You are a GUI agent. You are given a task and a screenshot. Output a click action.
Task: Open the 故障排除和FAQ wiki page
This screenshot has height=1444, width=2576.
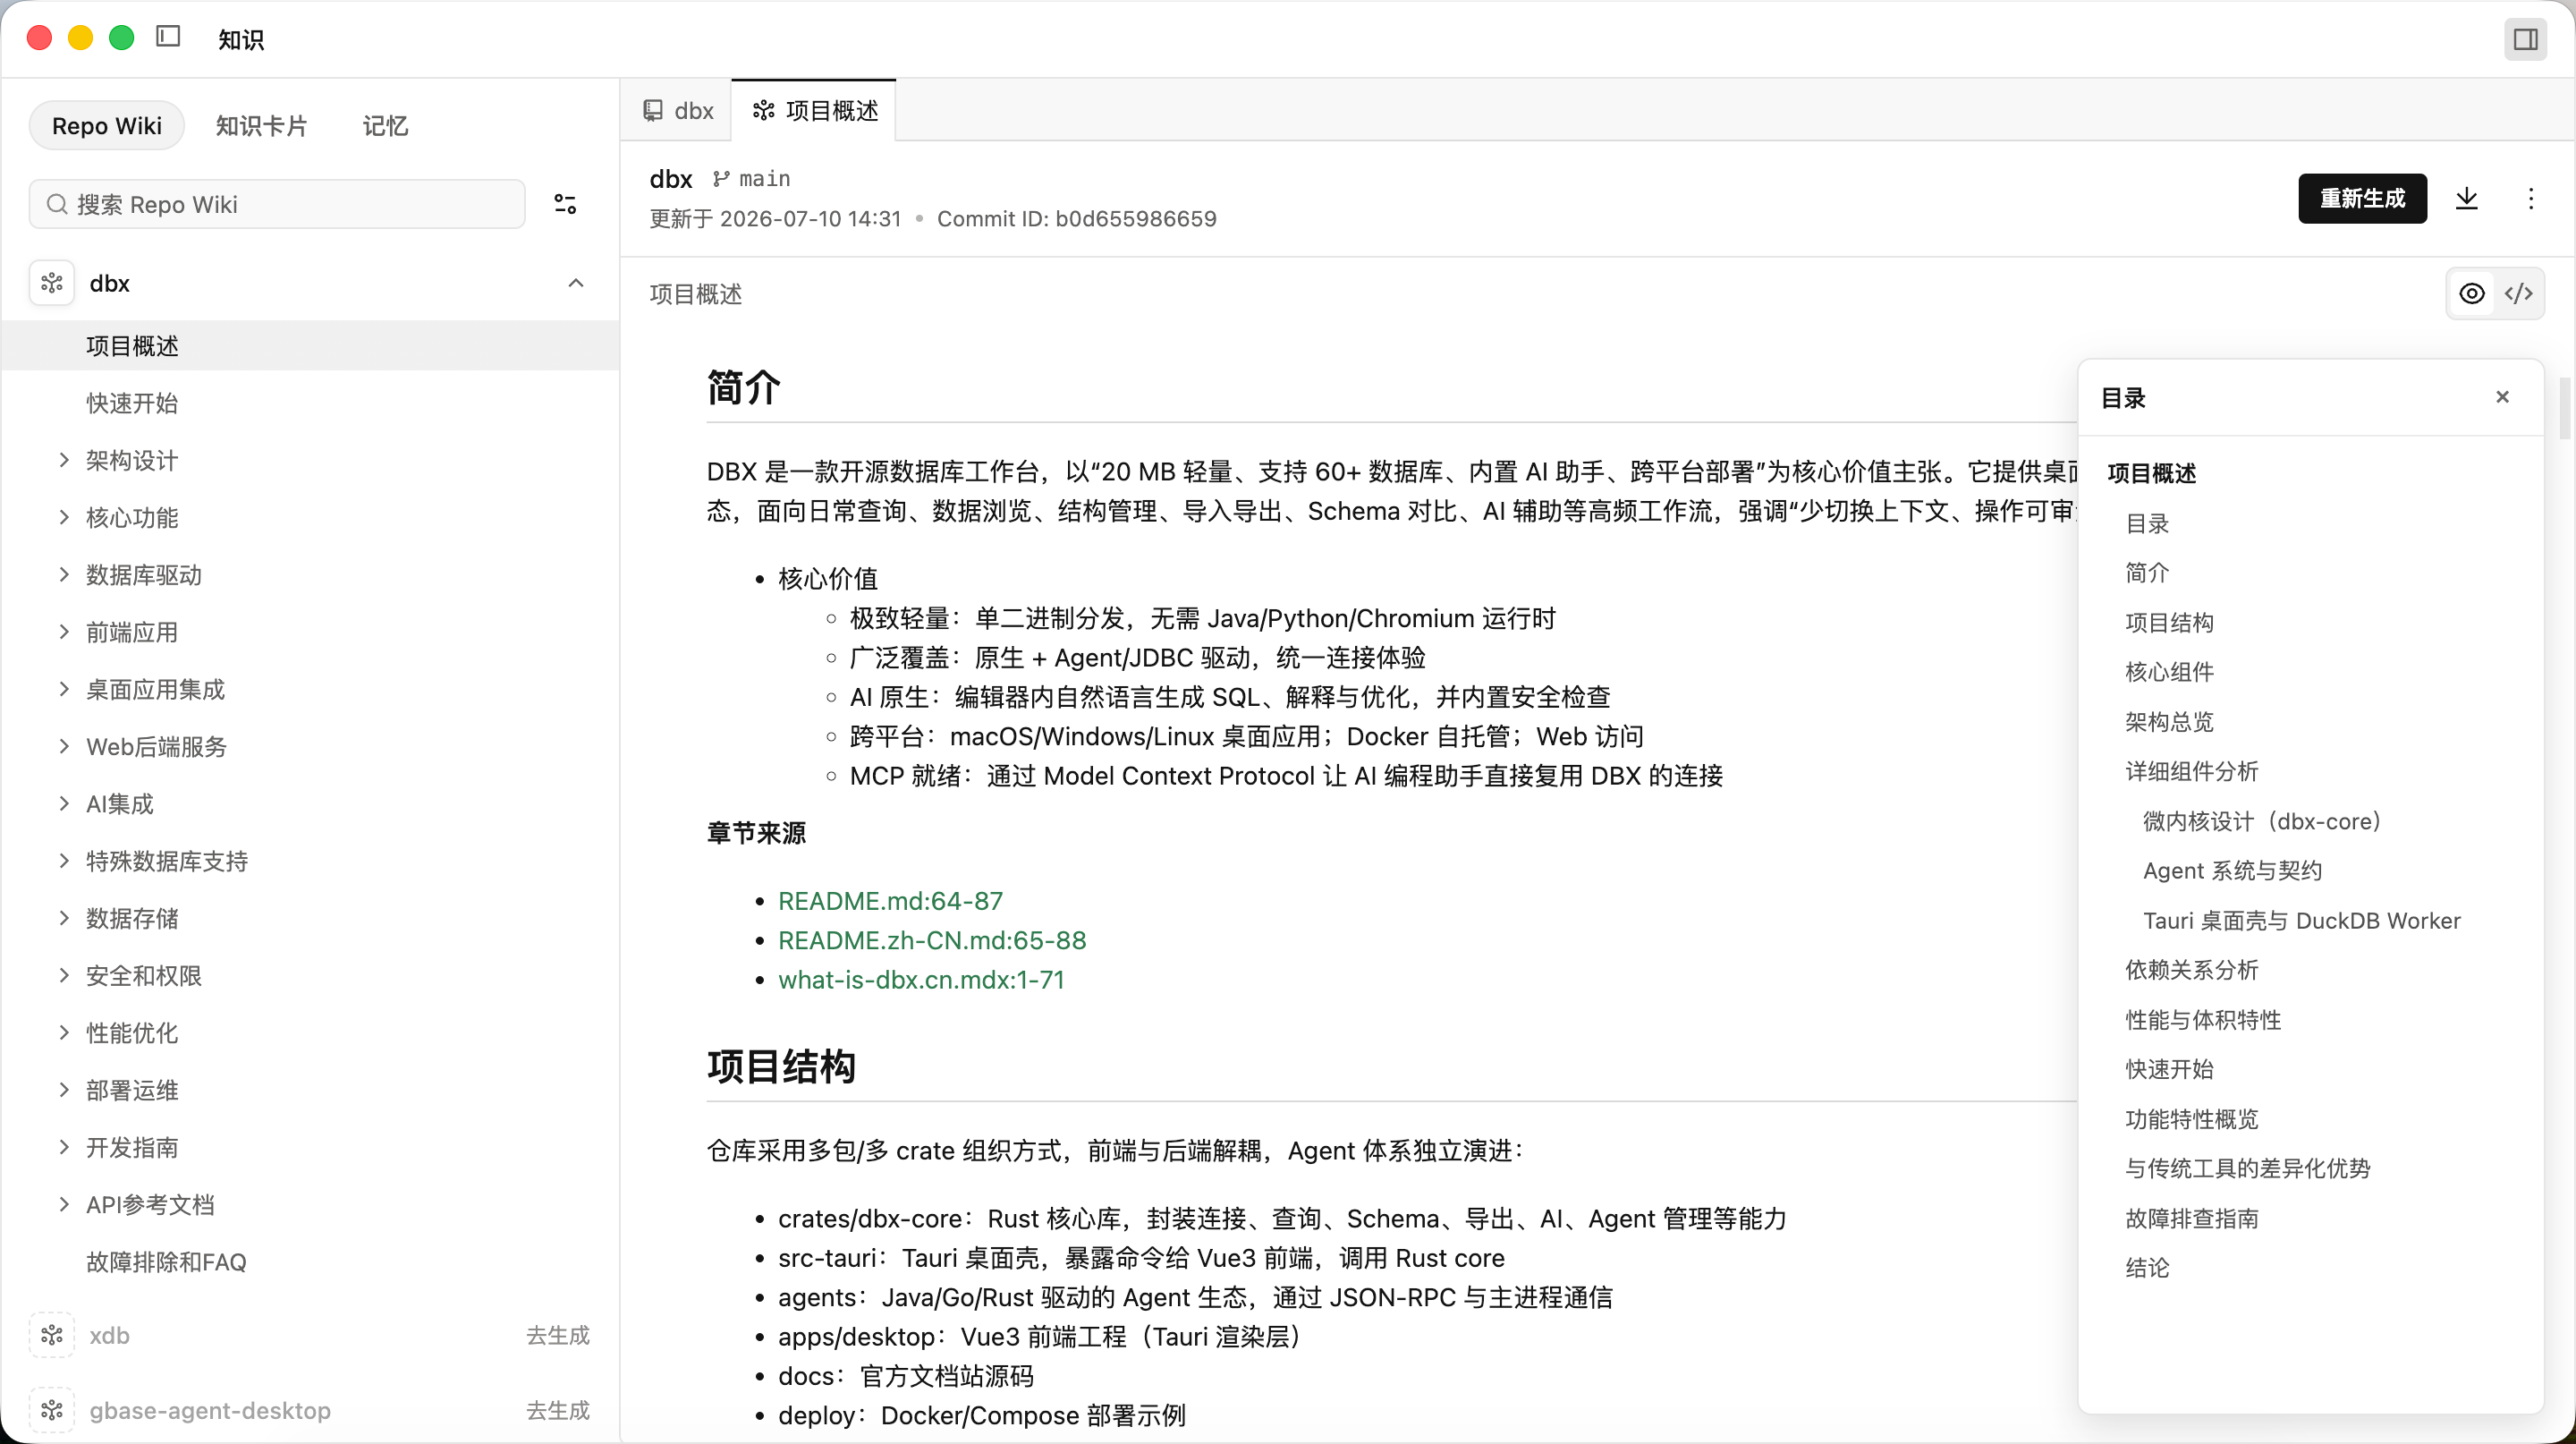point(166,1262)
